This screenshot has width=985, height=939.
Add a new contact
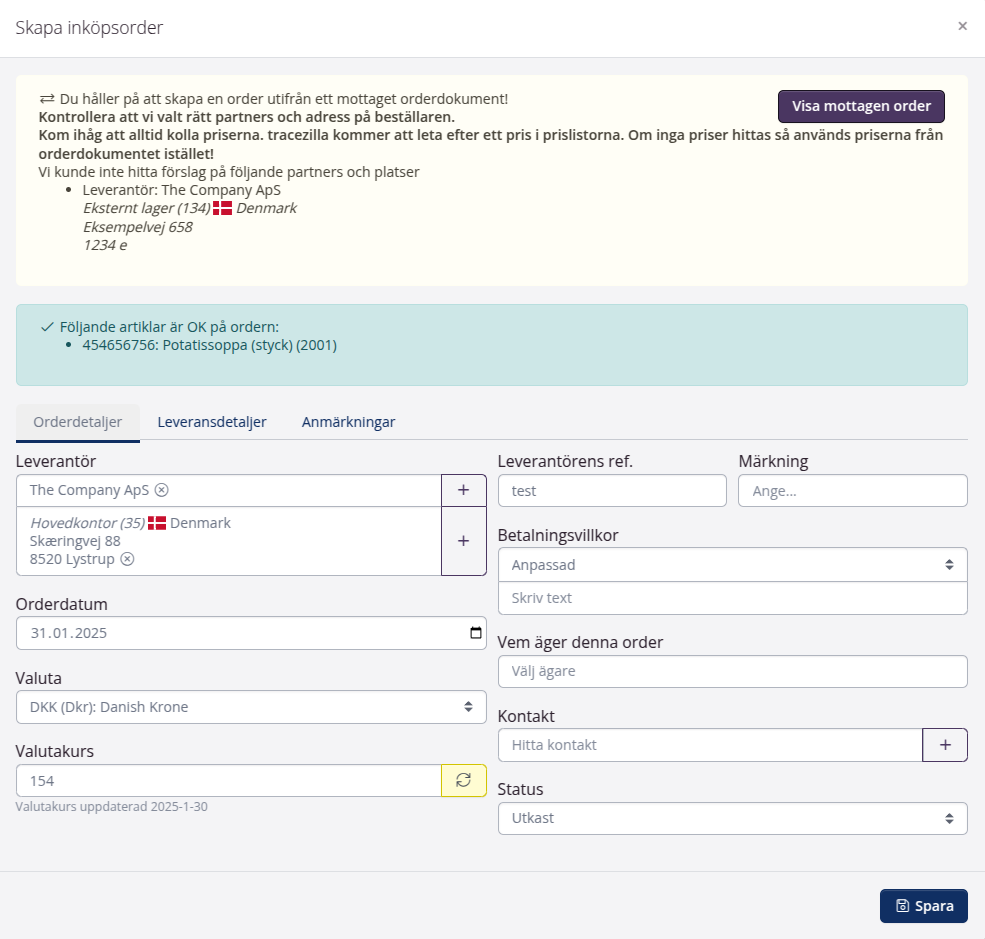944,745
